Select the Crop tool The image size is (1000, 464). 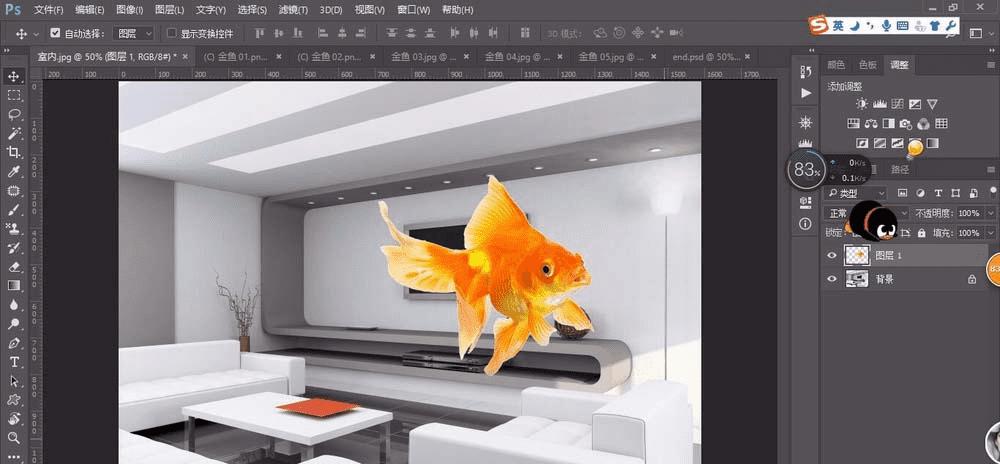pos(14,152)
